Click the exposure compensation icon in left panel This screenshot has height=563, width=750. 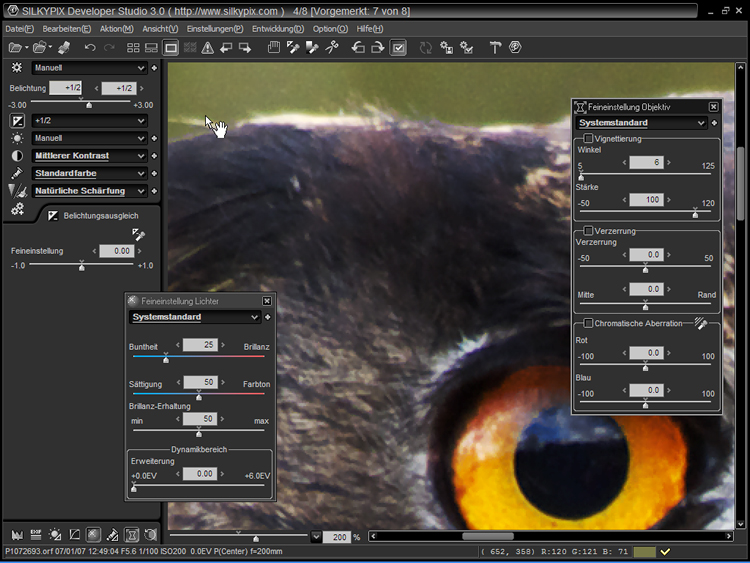[x=17, y=120]
